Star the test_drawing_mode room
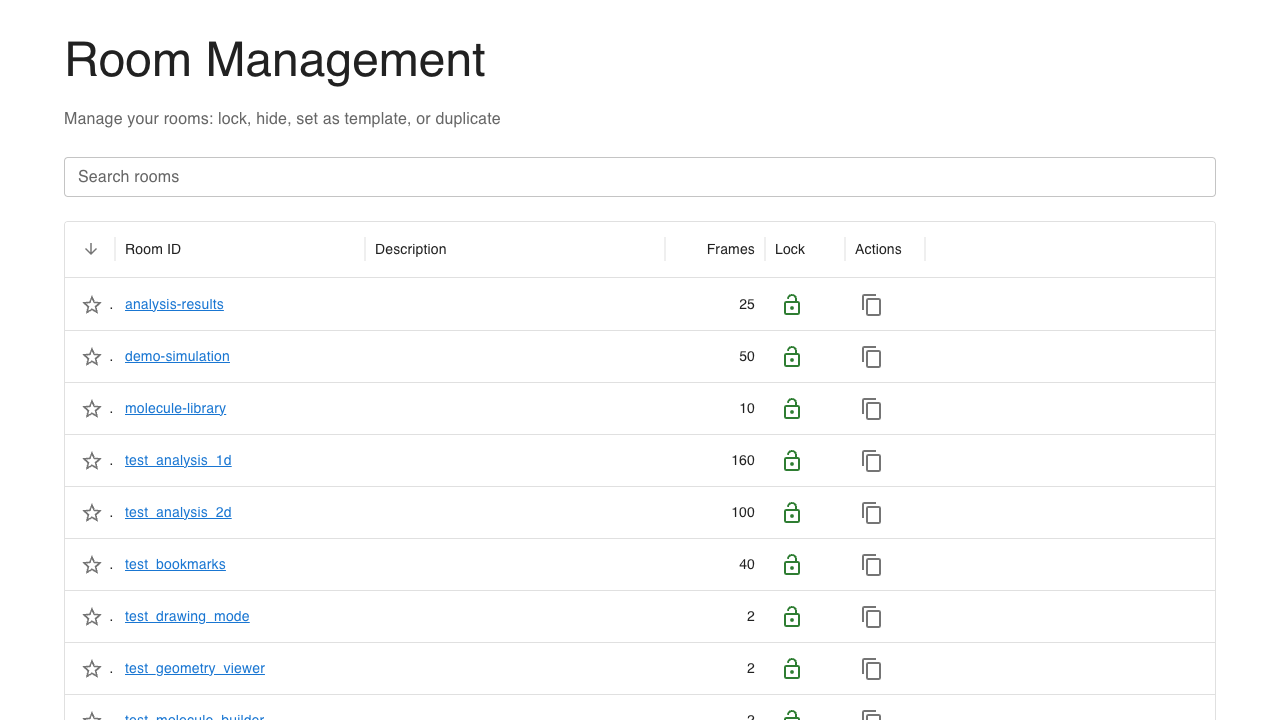Viewport: 1280px width, 720px height. (92, 617)
